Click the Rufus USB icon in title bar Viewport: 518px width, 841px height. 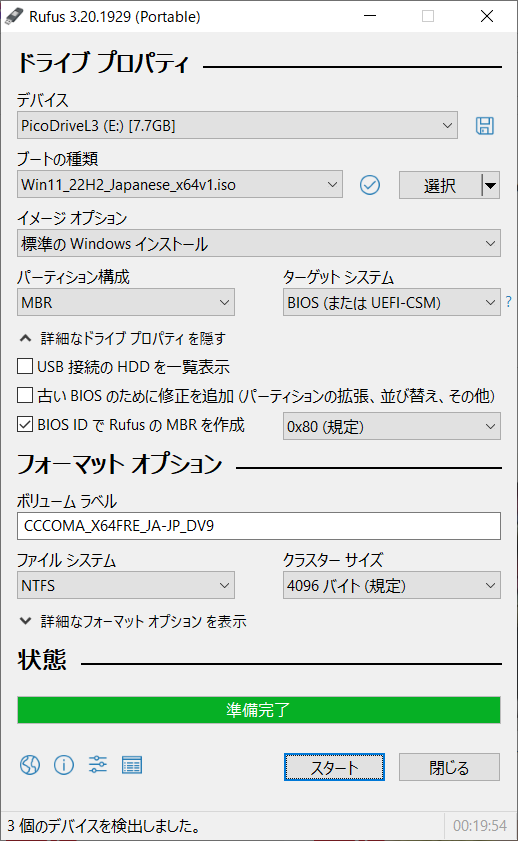pos(13,17)
